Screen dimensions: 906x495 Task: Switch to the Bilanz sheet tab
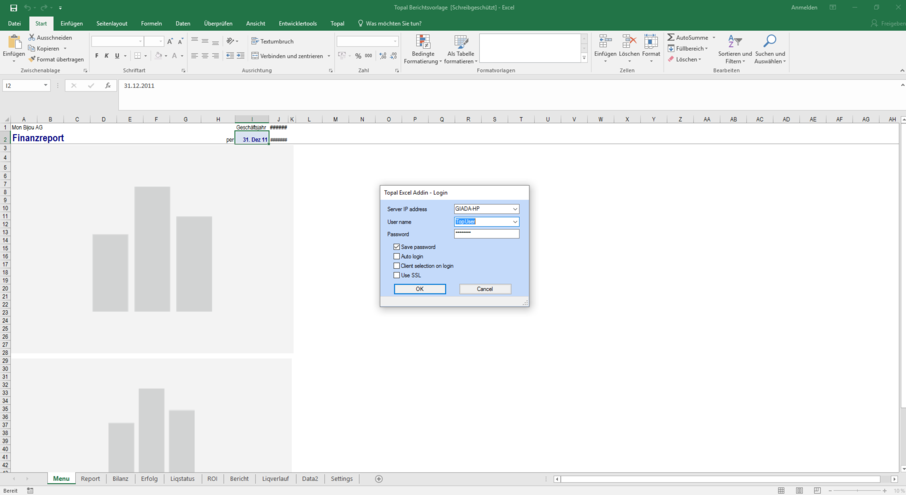tap(120, 479)
